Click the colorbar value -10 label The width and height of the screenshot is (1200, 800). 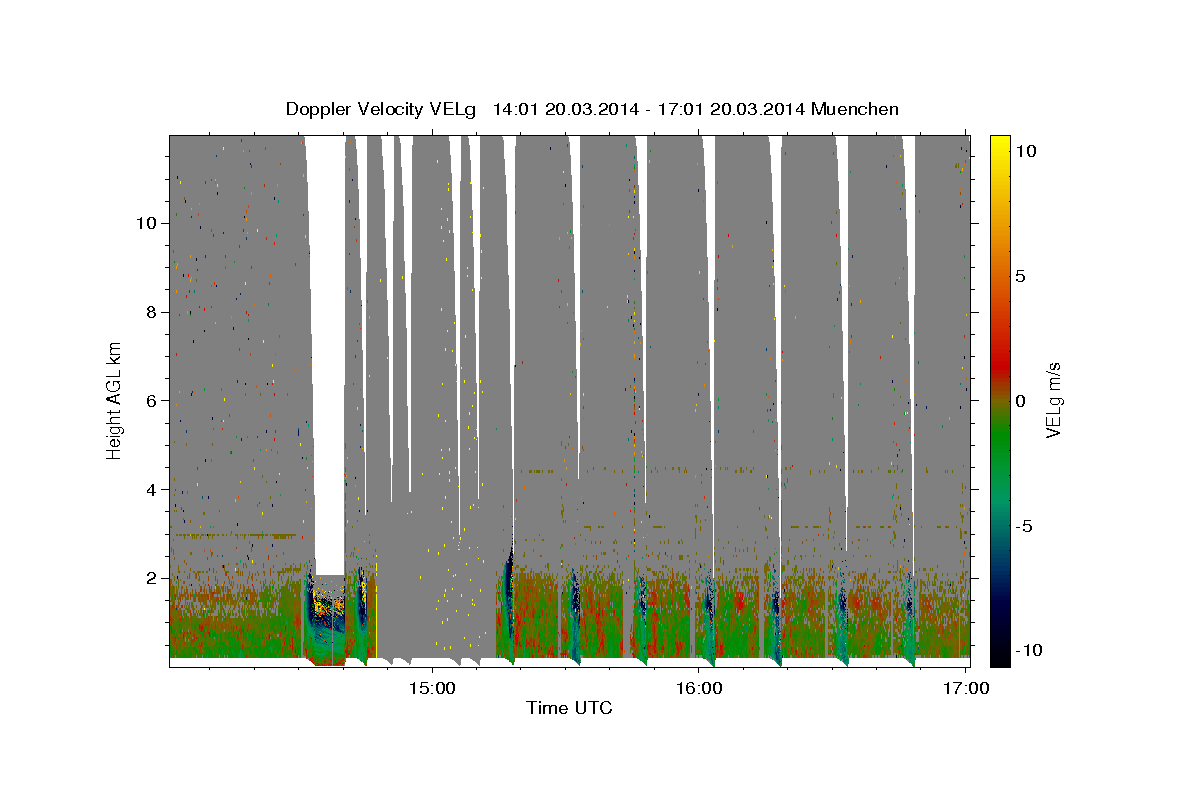[x=1028, y=651]
